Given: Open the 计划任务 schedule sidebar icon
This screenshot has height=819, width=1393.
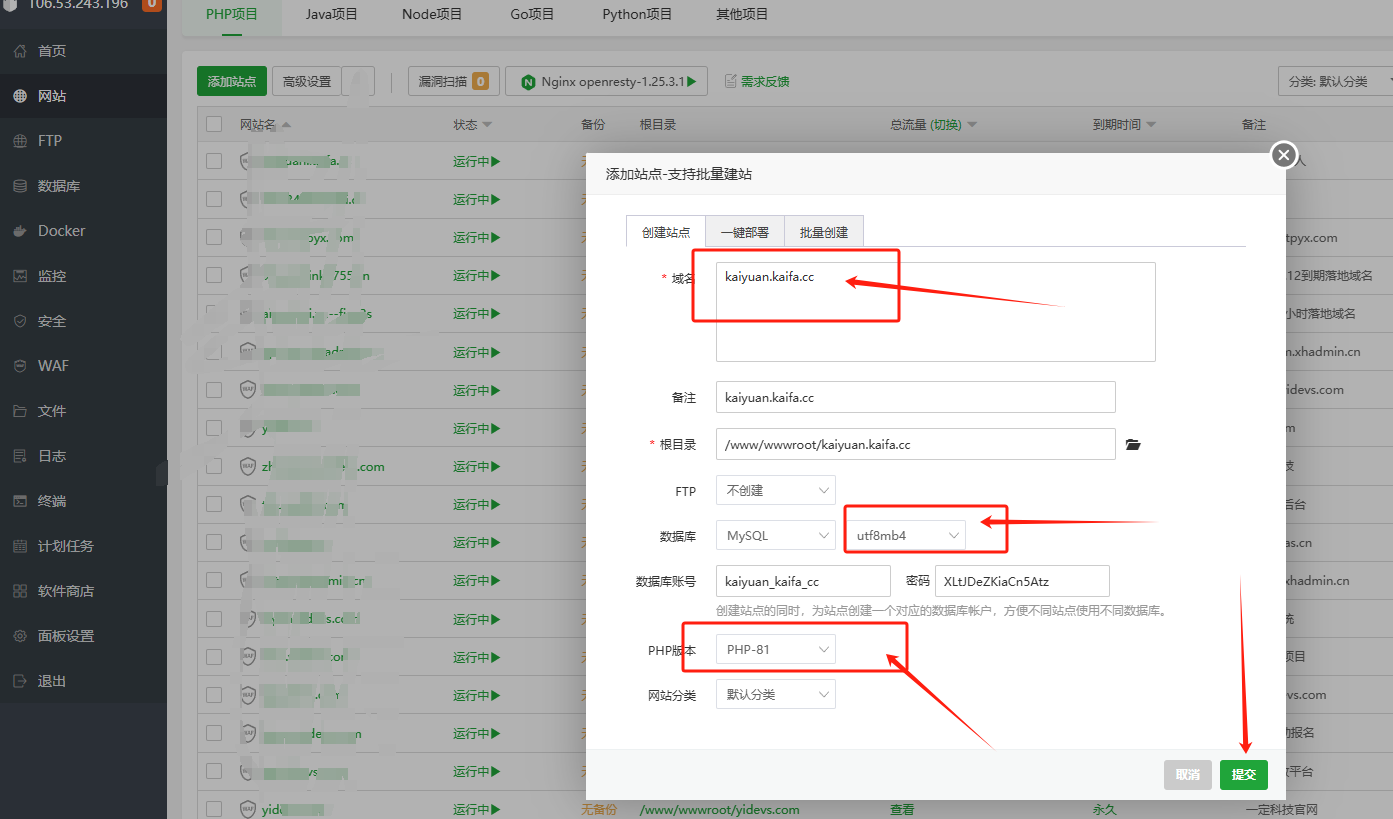Looking at the screenshot, I should [x=20, y=546].
